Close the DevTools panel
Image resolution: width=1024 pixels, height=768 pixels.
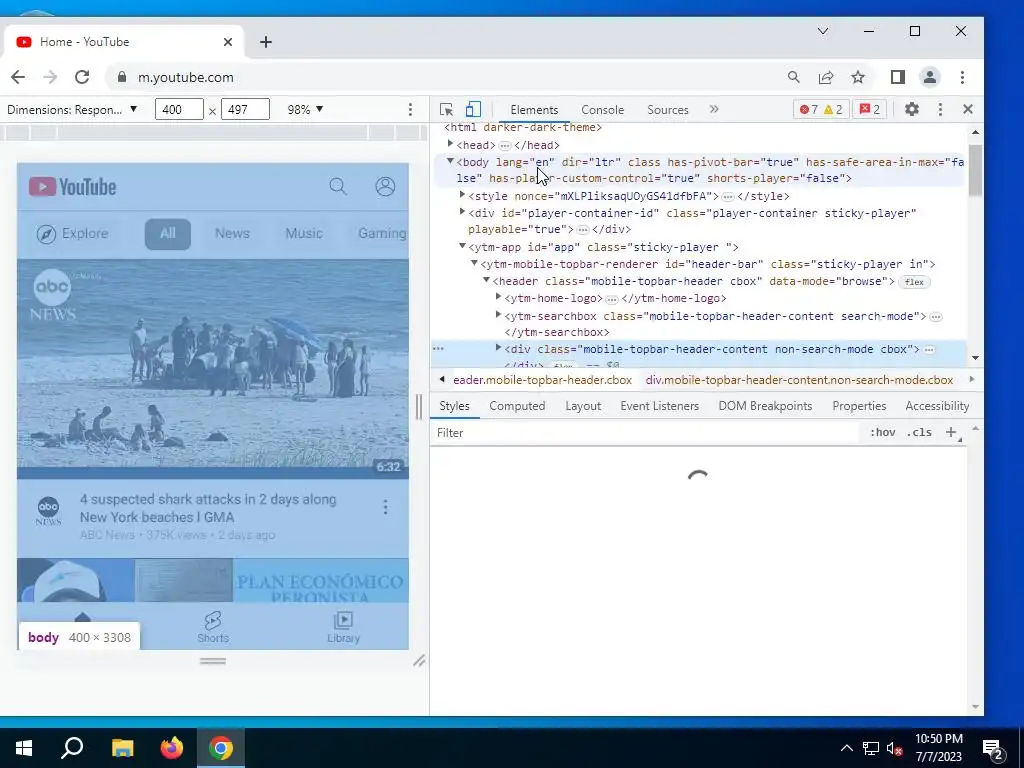(968, 110)
